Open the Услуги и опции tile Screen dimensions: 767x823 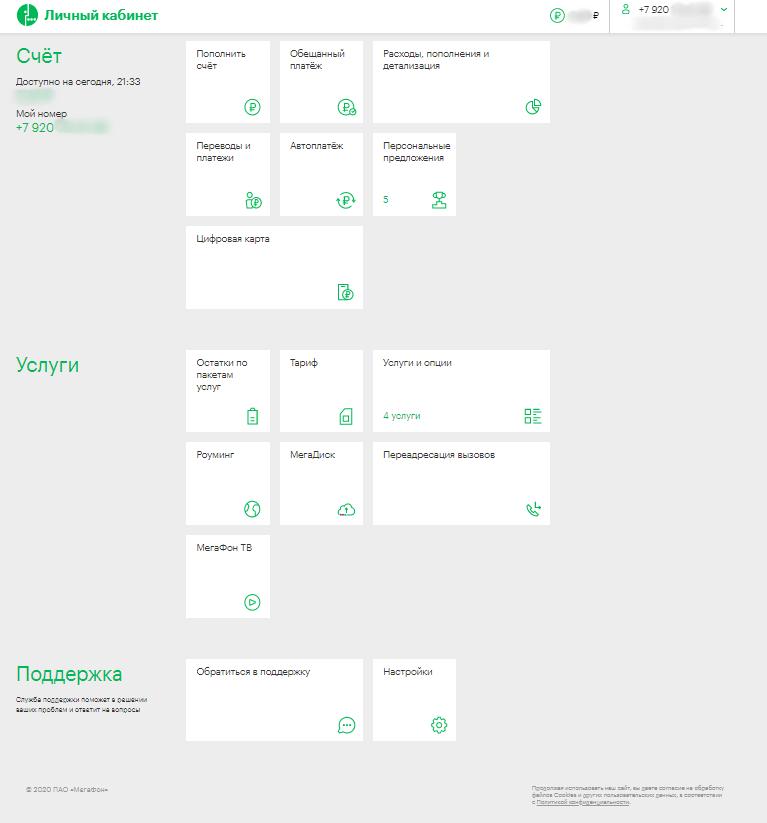coord(461,391)
